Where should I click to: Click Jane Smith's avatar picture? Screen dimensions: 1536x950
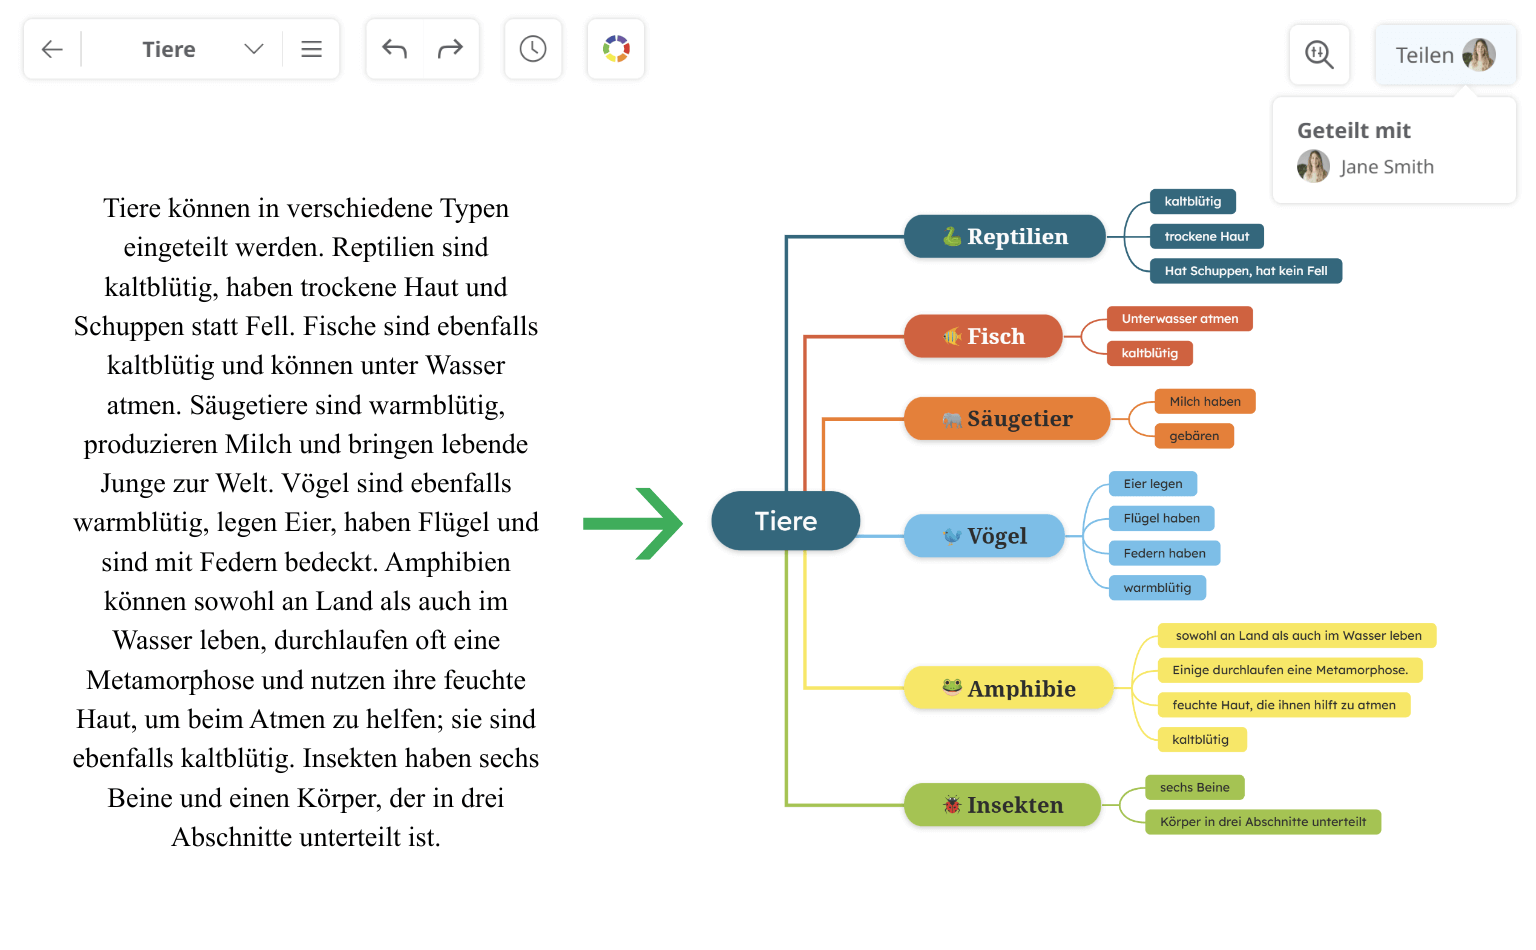tap(1313, 166)
